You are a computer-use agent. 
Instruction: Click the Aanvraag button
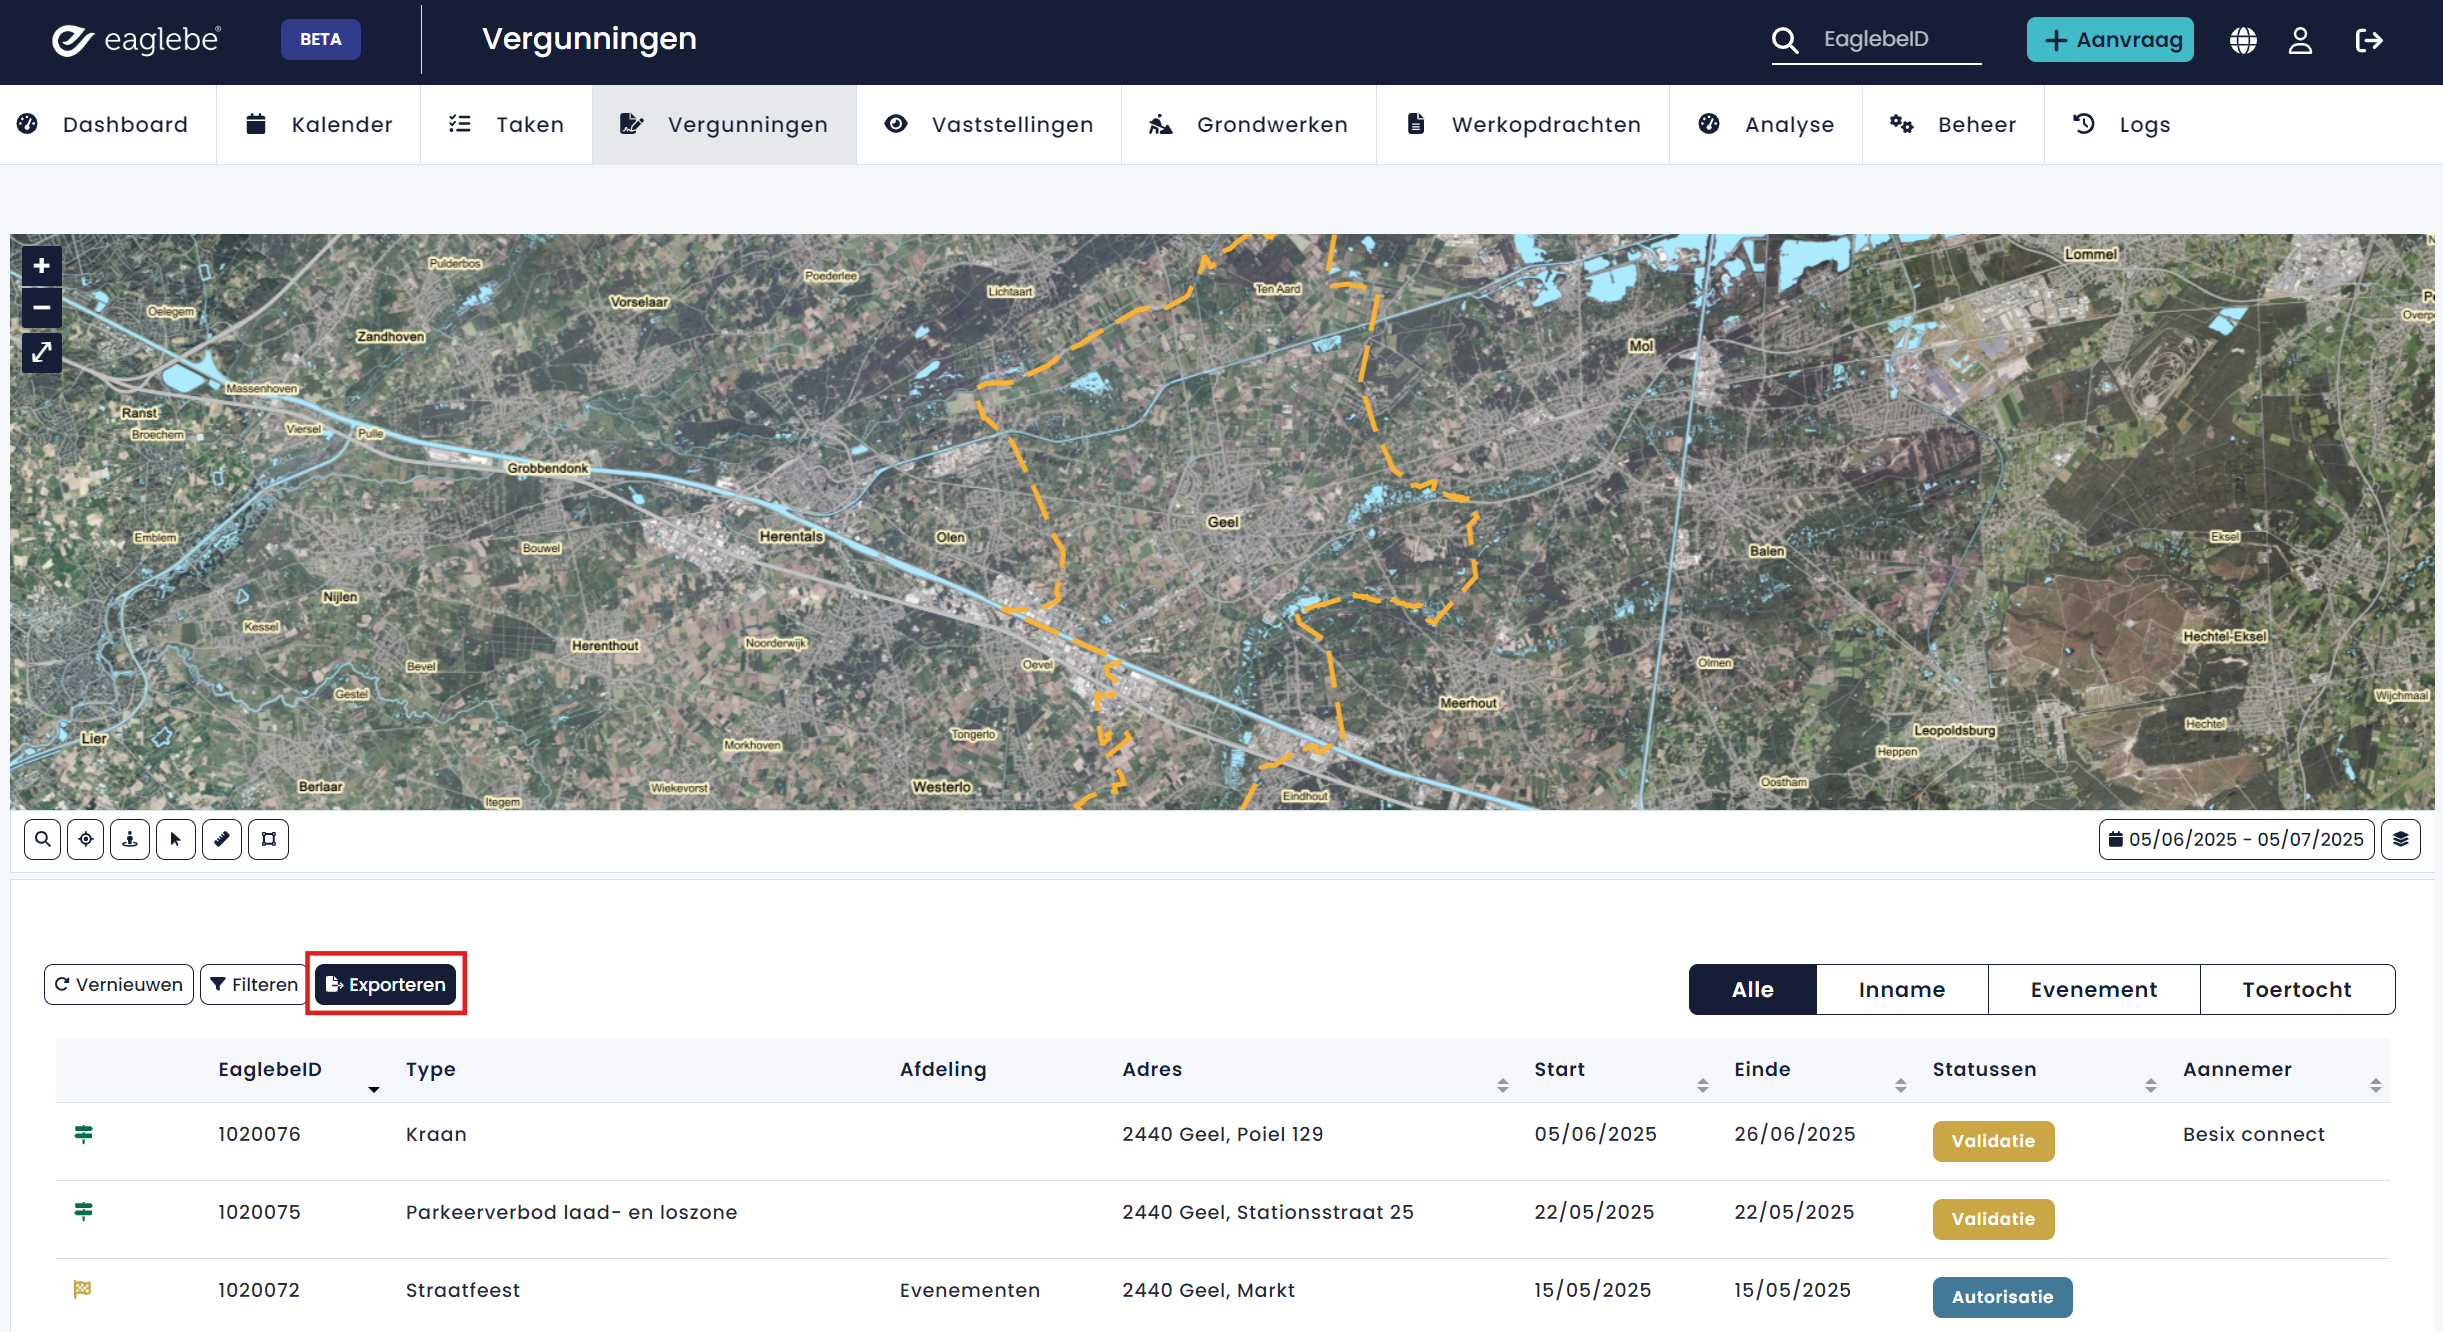pos(2110,40)
